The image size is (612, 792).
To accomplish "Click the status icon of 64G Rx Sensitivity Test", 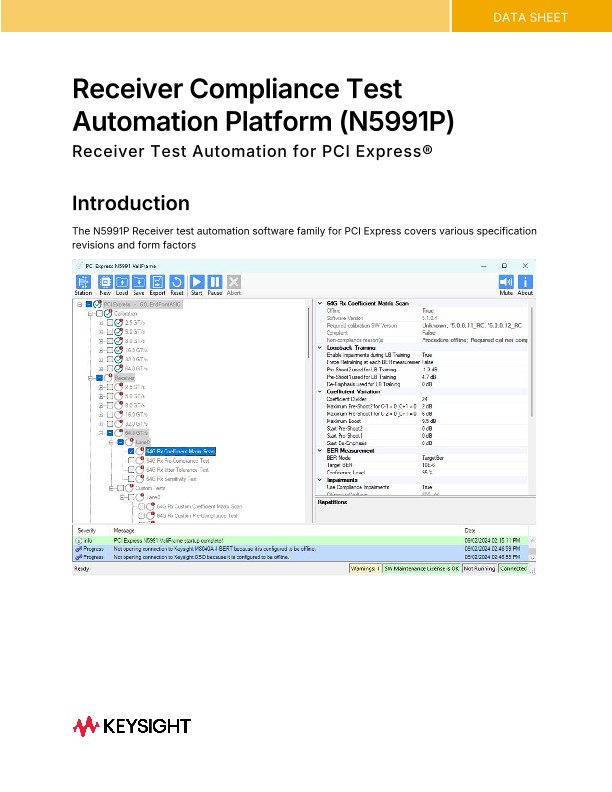I will (140, 479).
